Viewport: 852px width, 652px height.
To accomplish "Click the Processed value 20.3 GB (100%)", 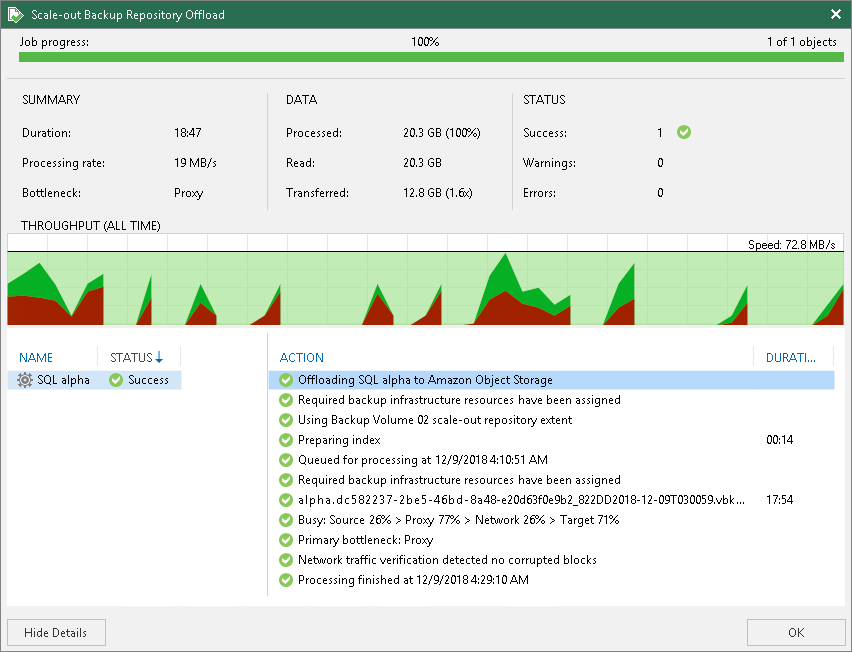I will (x=442, y=133).
